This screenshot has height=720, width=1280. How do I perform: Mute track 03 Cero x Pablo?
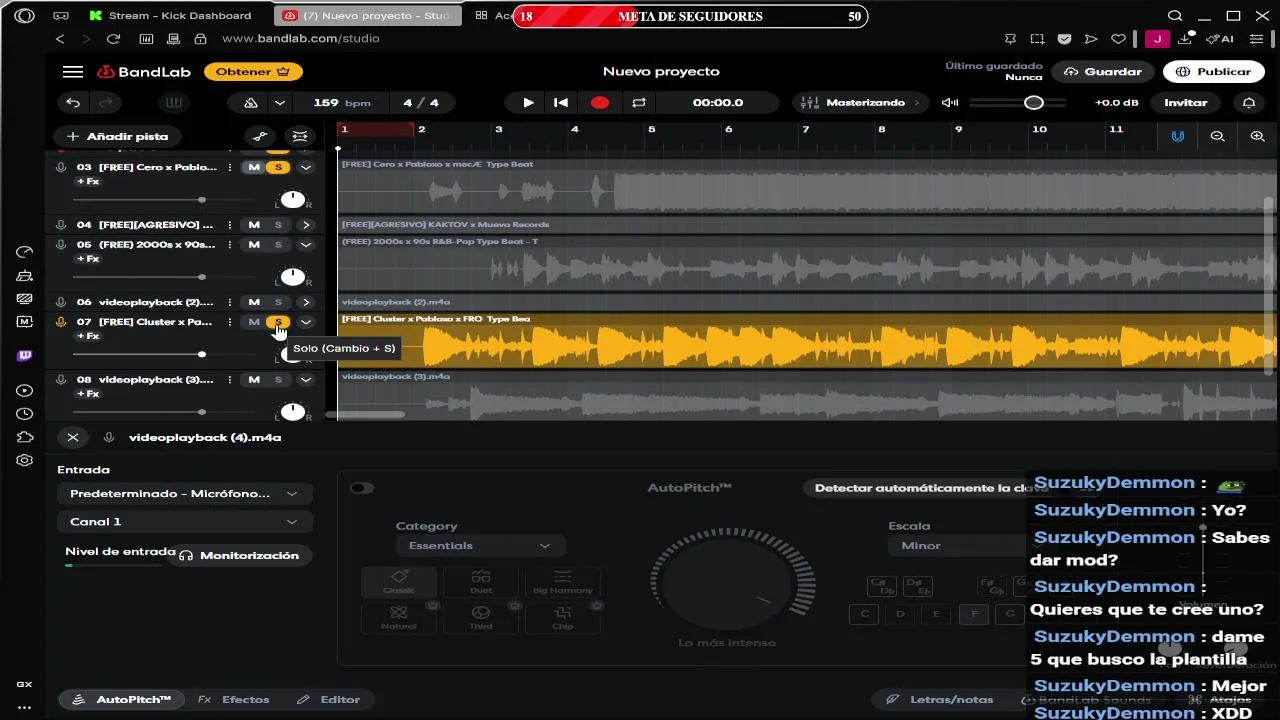254,167
